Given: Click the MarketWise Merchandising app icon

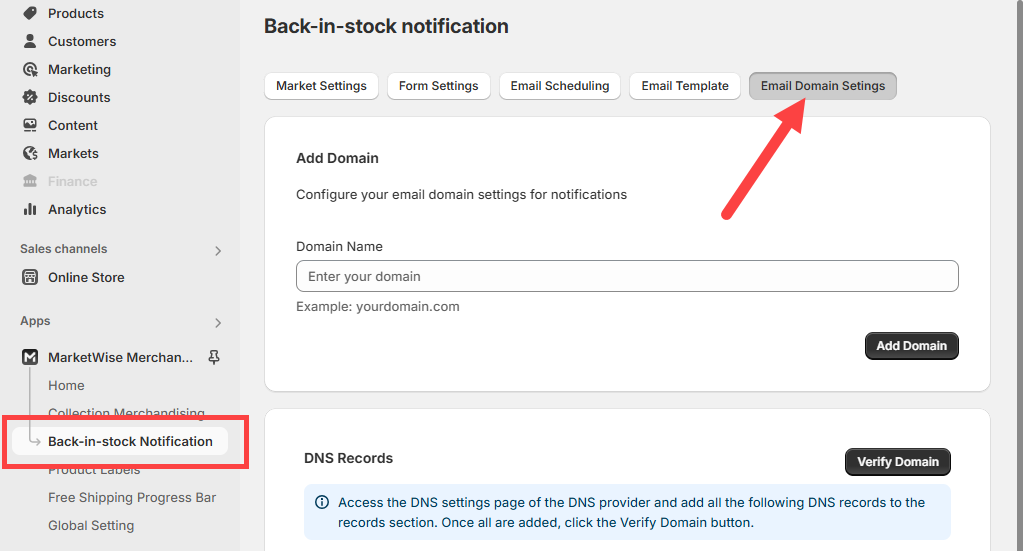Looking at the screenshot, I should coord(30,357).
